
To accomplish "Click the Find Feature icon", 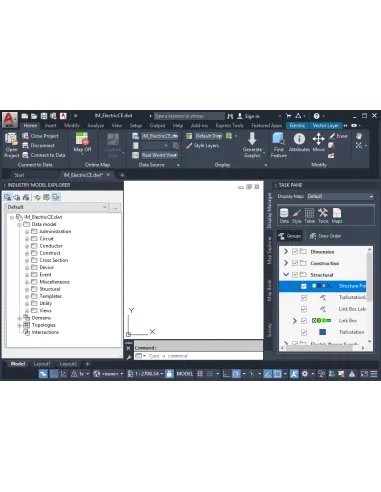I will pyautogui.click(x=278, y=139).
